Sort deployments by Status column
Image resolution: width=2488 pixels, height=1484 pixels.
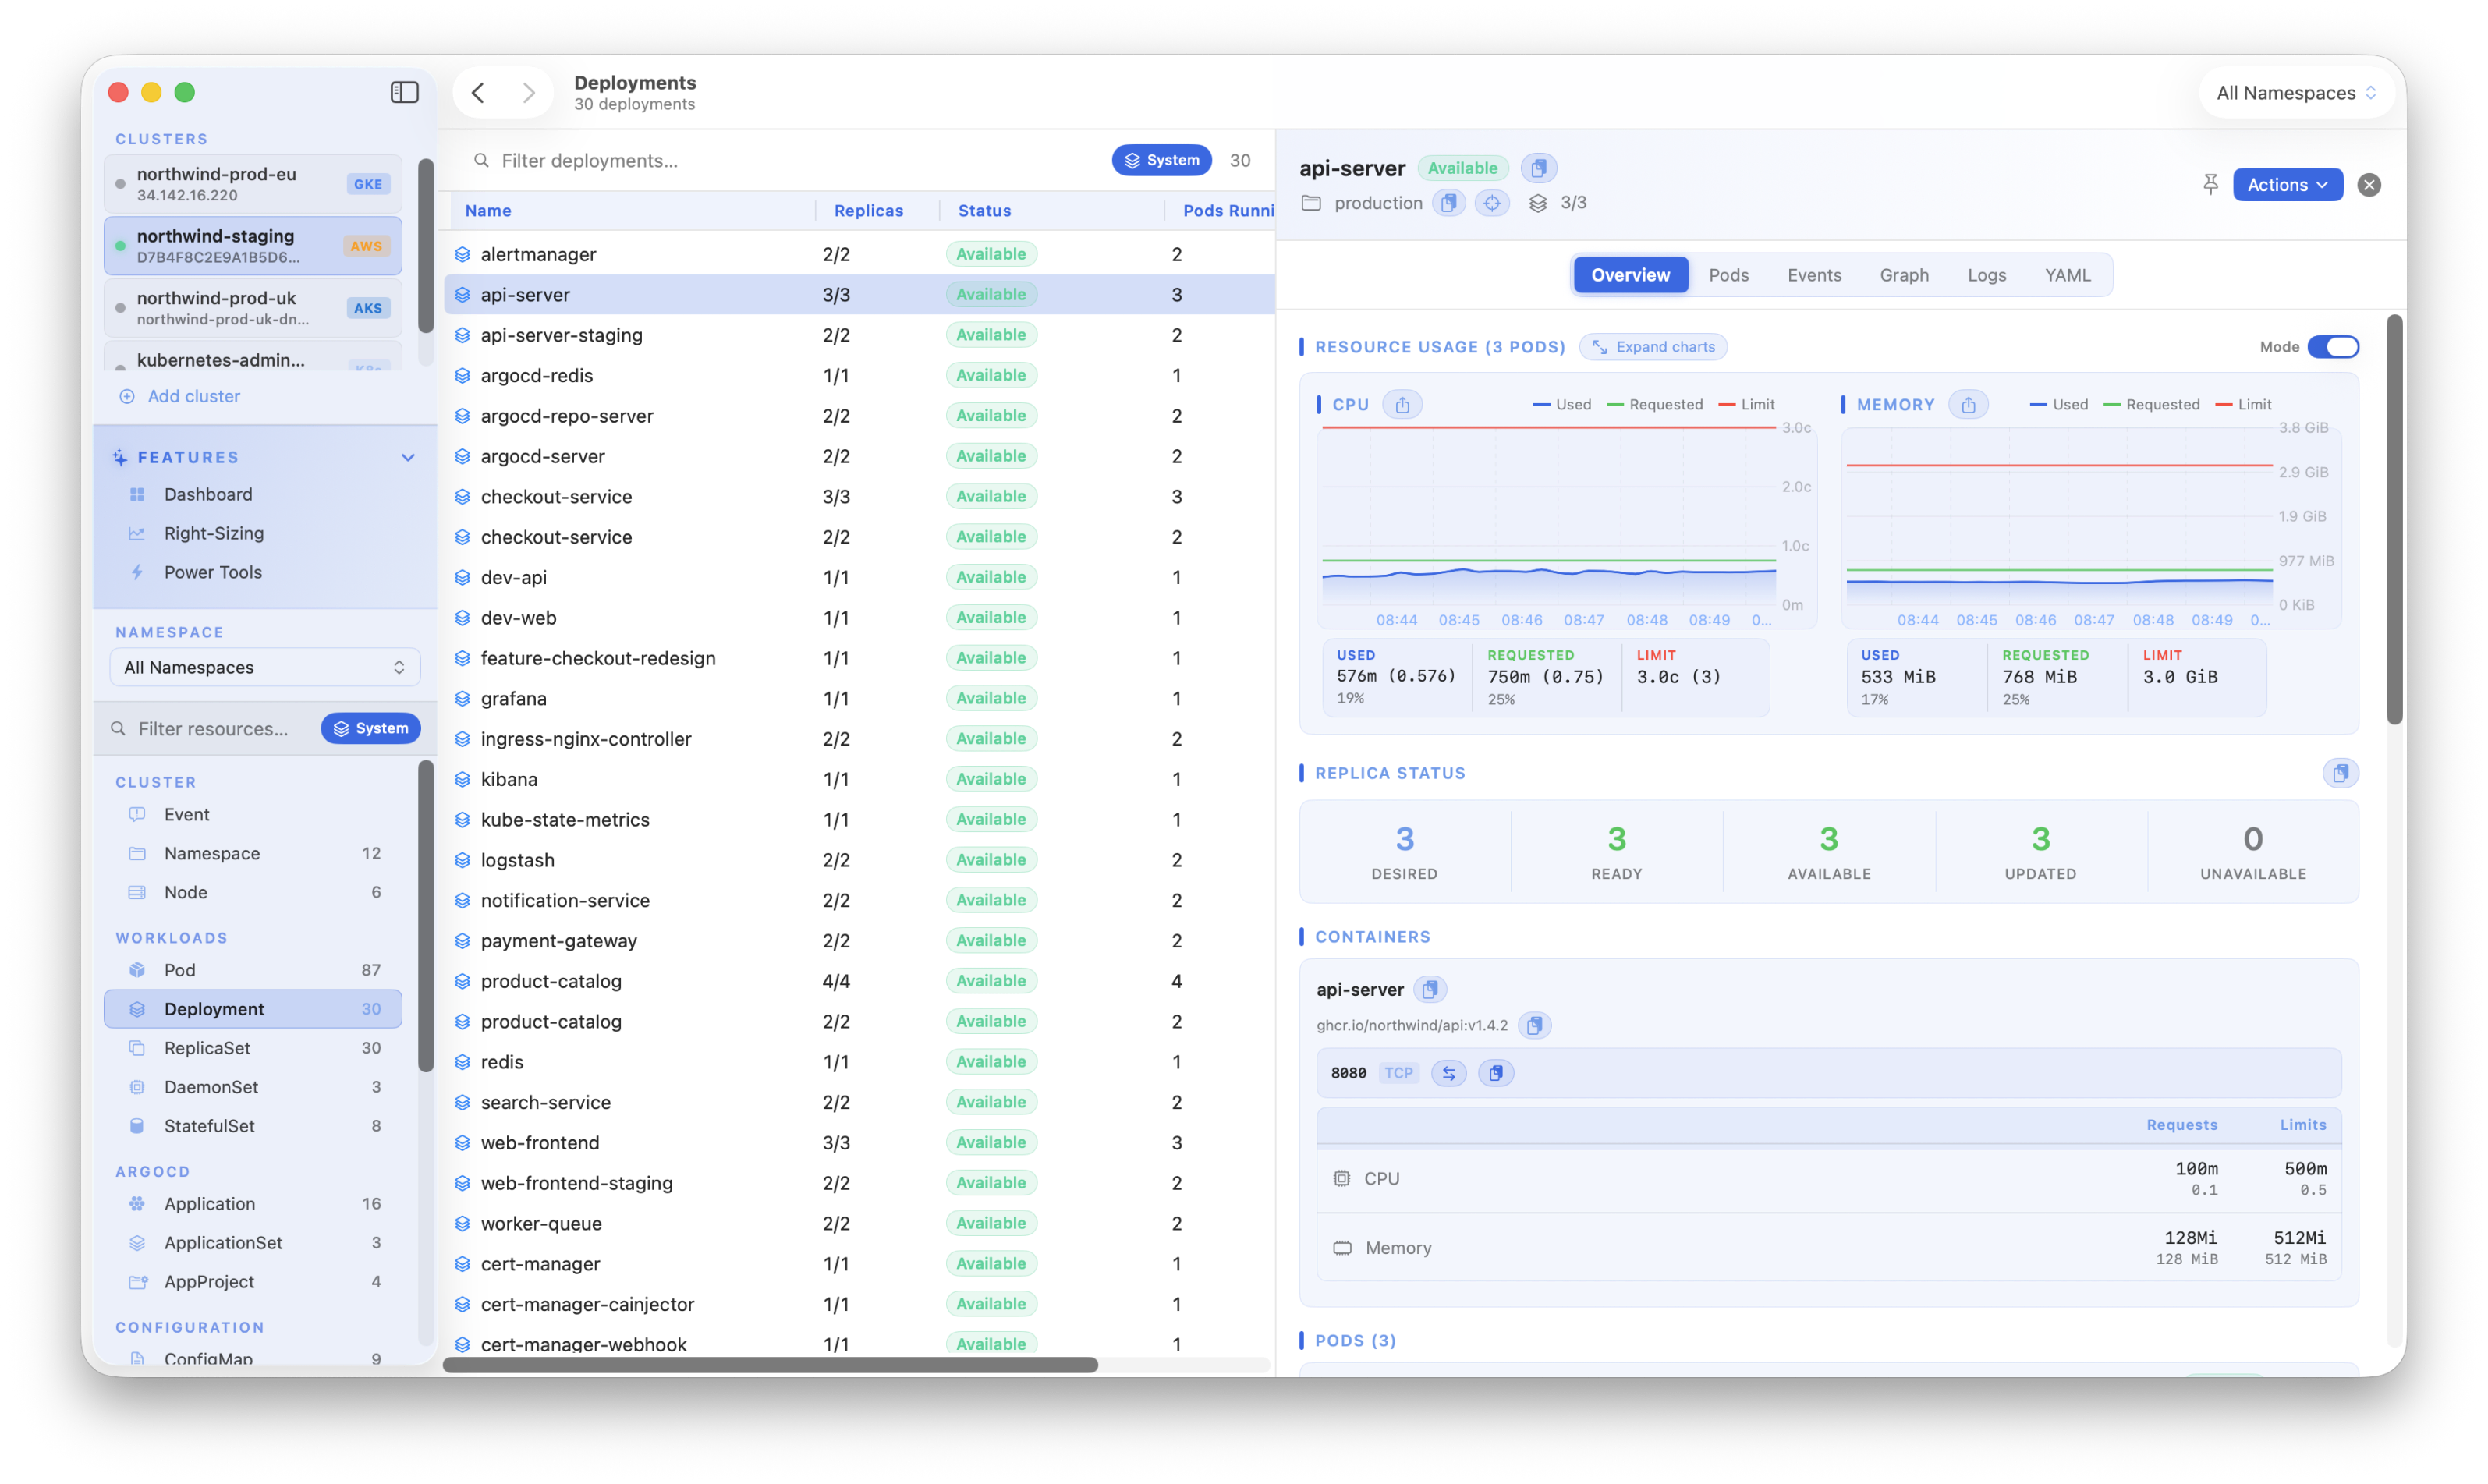coord(984,210)
